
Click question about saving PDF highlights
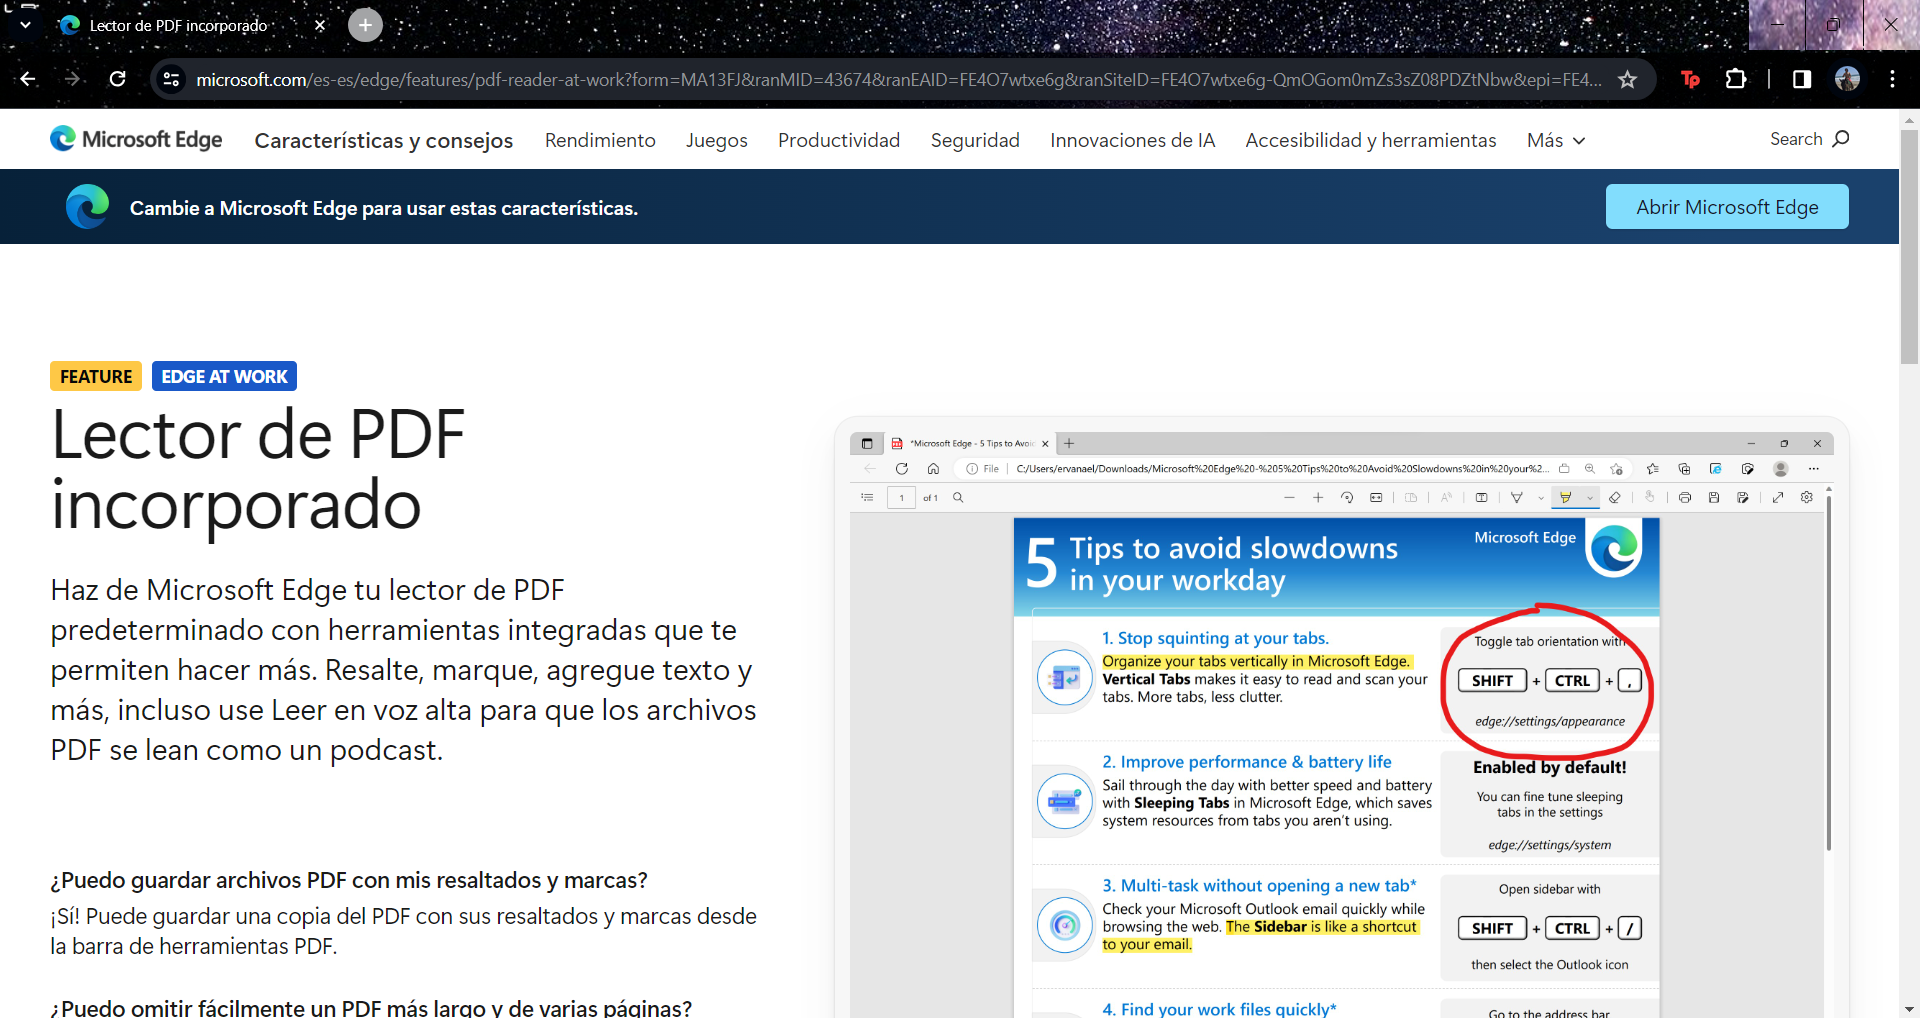(x=349, y=880)
